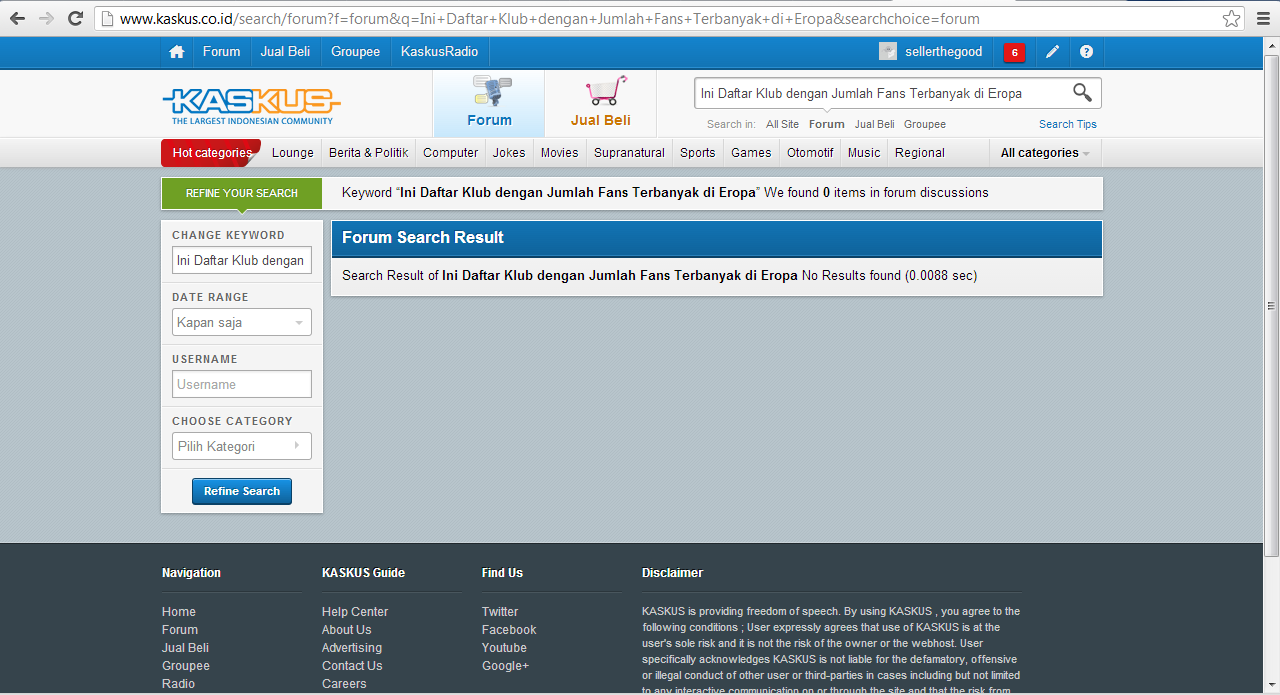Set search scope to Jual Beli
1280x695 pixels.
(x=874, y=124)
